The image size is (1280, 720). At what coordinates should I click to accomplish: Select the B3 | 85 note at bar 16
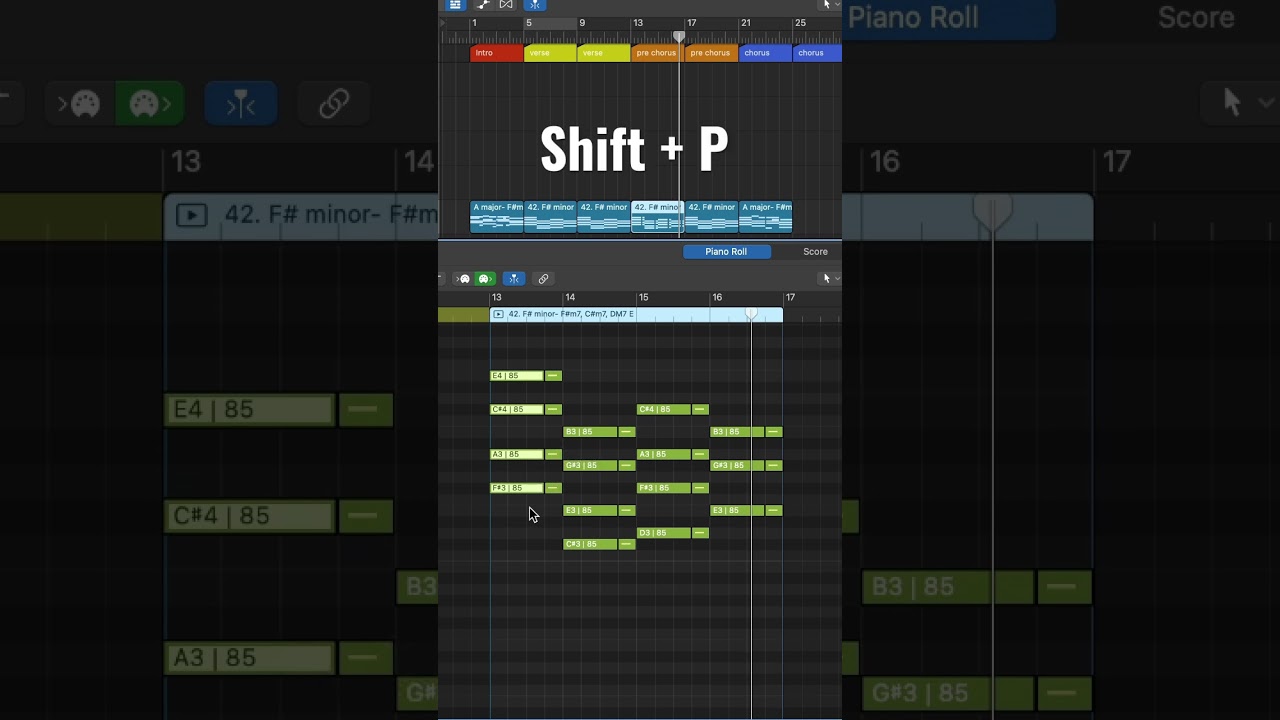(737, 432)
